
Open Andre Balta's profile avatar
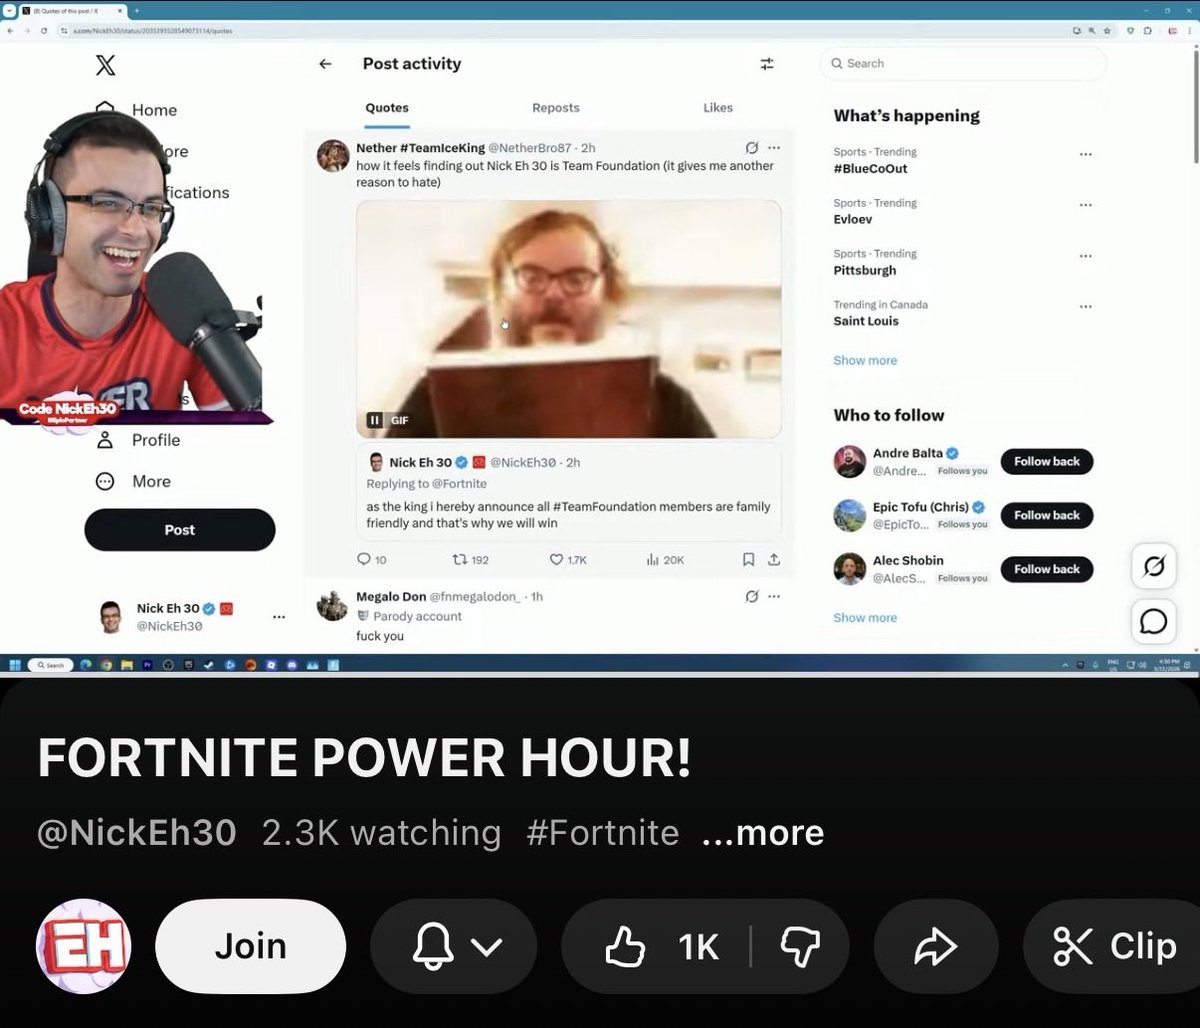click(850, 461)
